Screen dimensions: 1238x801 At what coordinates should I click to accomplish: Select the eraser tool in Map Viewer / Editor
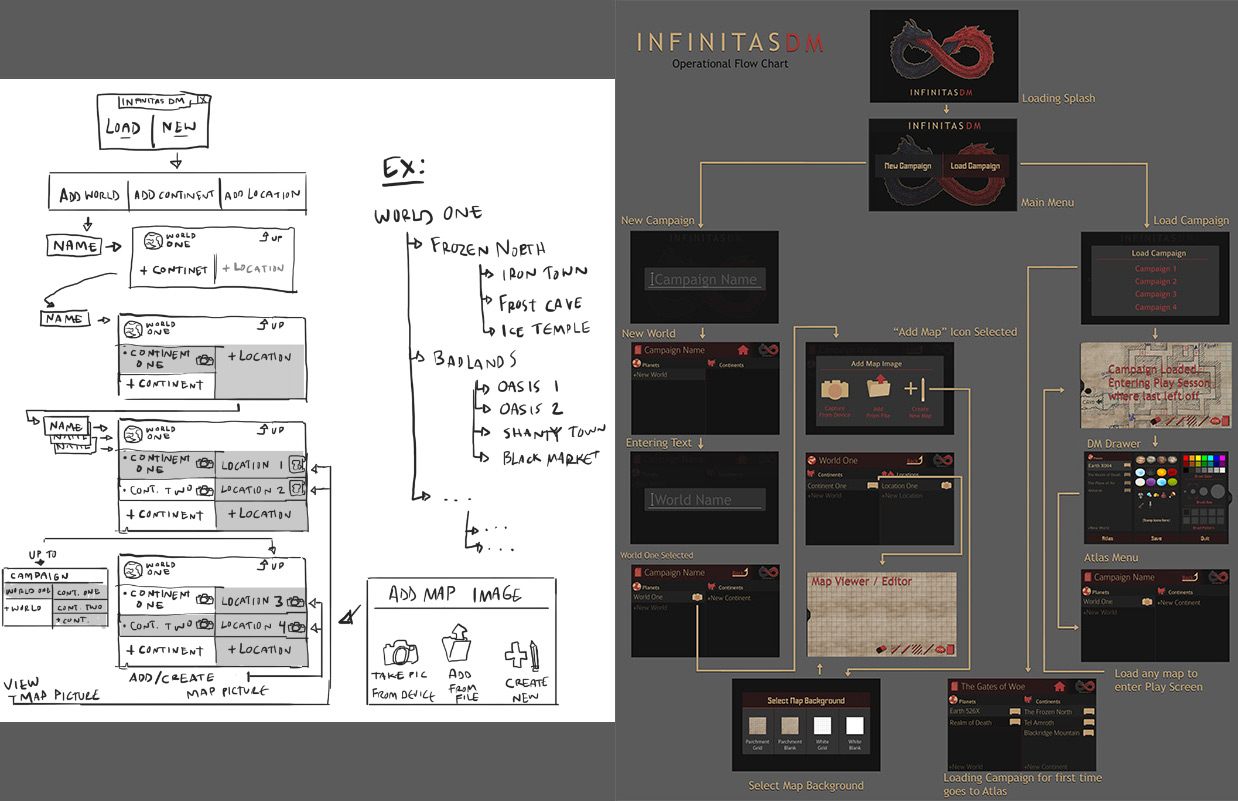tap(880, 649)
